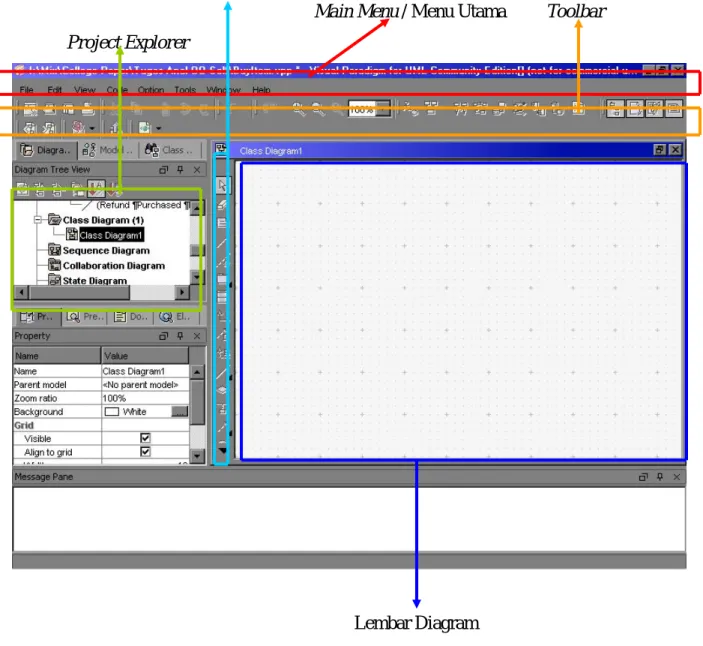Select the eraser tool in diagram palette
The width and height of the screenshot is (703, 646).
[x=222, y=204]
